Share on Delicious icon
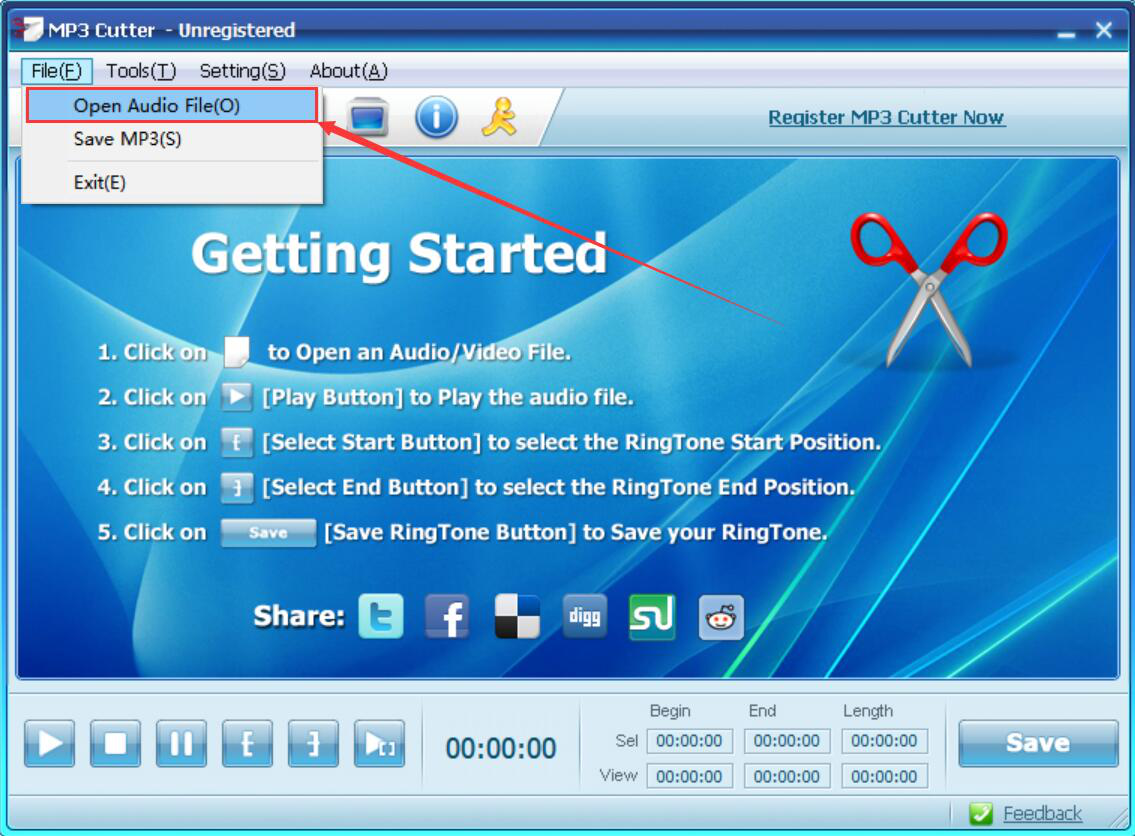The width and height of the screenshot is (1135, 836). (x=517, y=616)
